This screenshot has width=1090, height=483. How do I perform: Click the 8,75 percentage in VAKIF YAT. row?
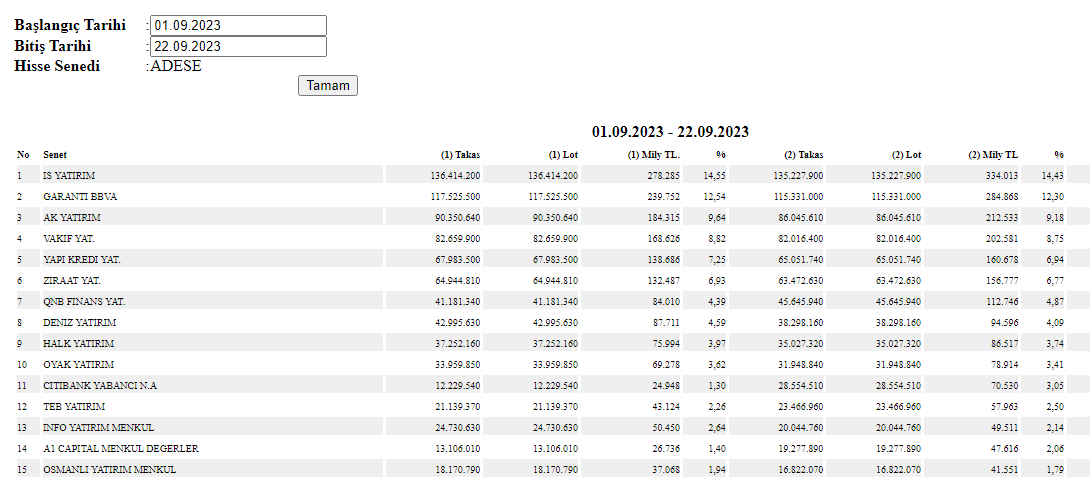click(1055, 238)
